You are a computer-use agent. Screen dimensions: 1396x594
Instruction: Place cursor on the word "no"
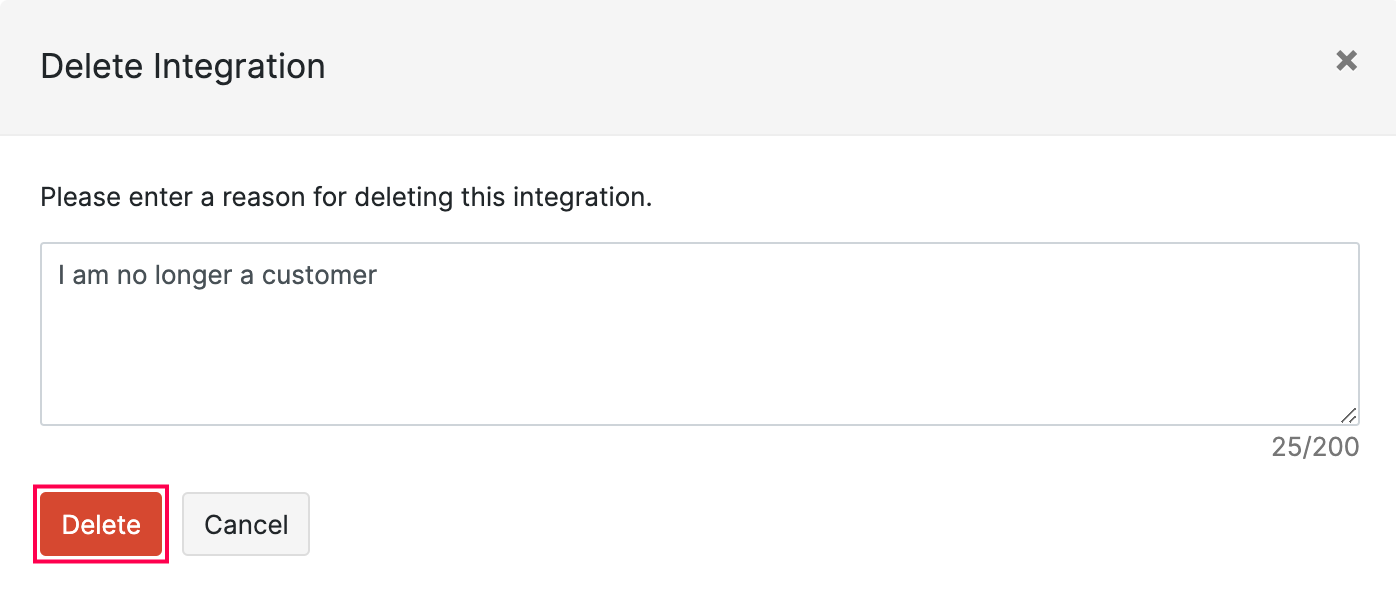[132, 275]
